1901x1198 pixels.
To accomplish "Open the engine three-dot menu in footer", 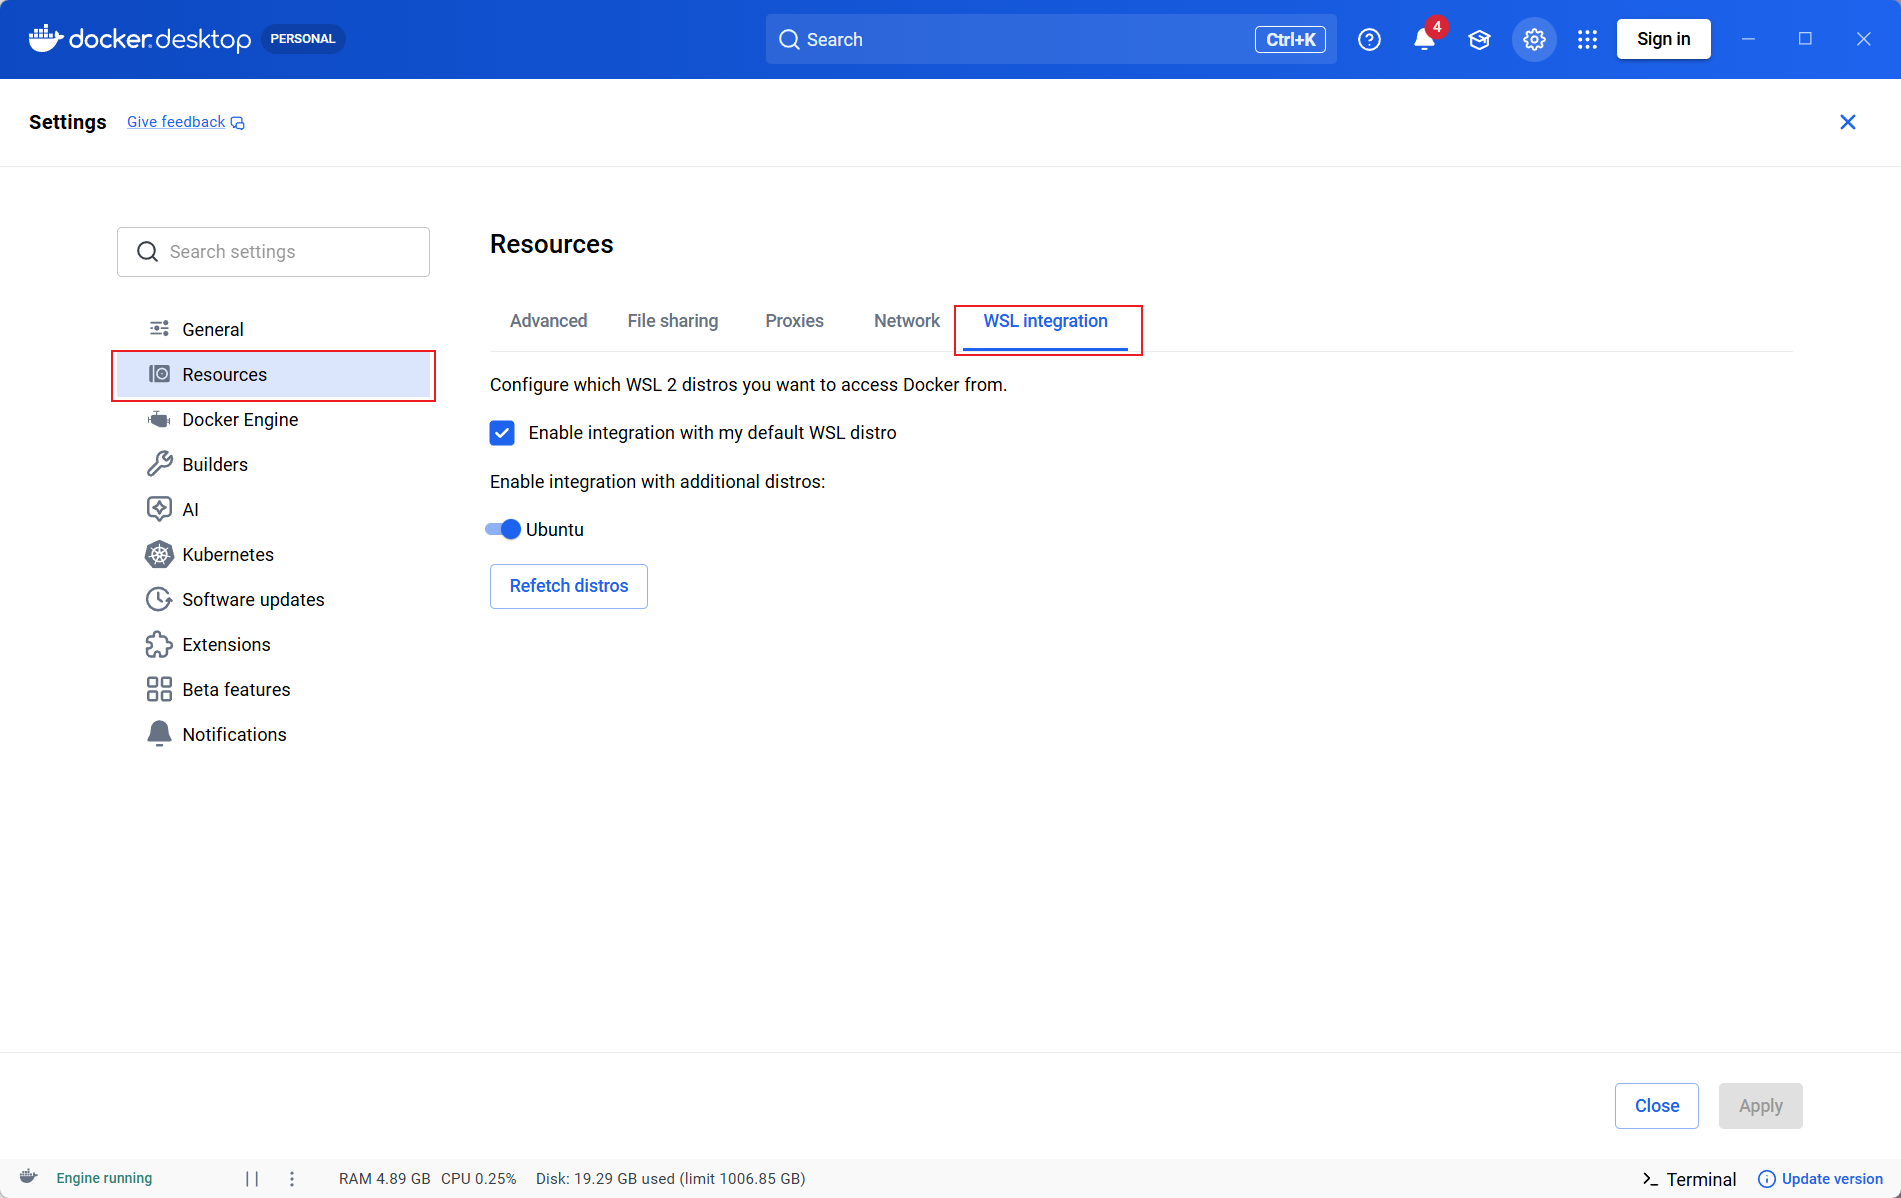I will pos(292,1178).
